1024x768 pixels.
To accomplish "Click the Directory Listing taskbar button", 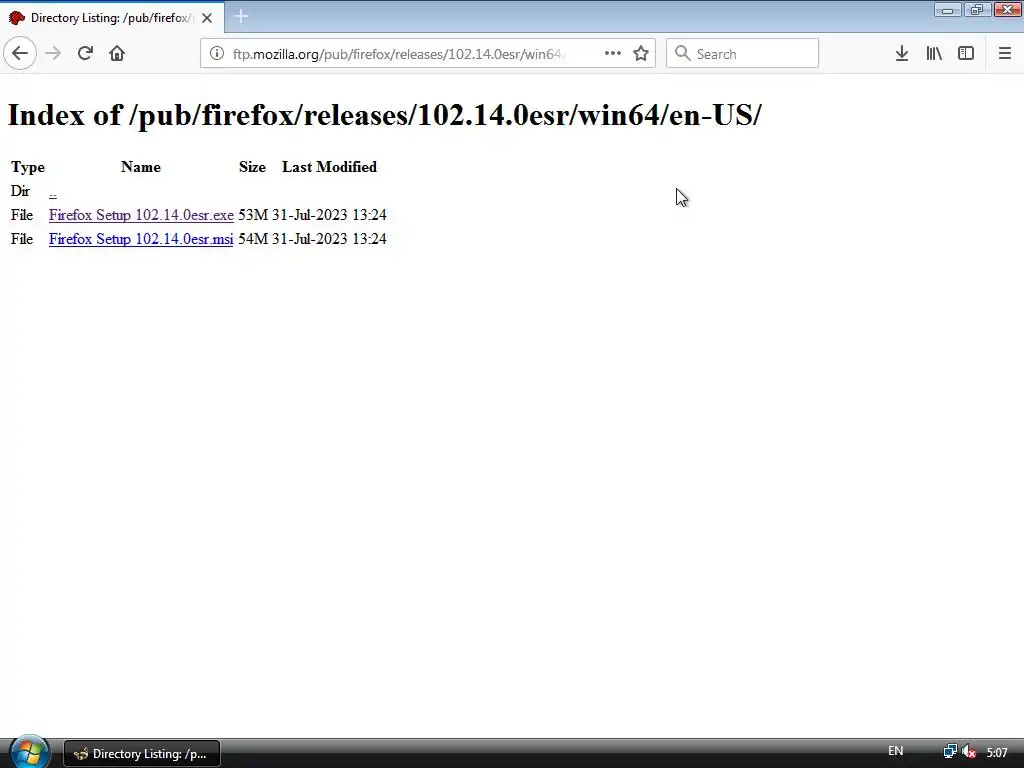I will coord(142,754).
